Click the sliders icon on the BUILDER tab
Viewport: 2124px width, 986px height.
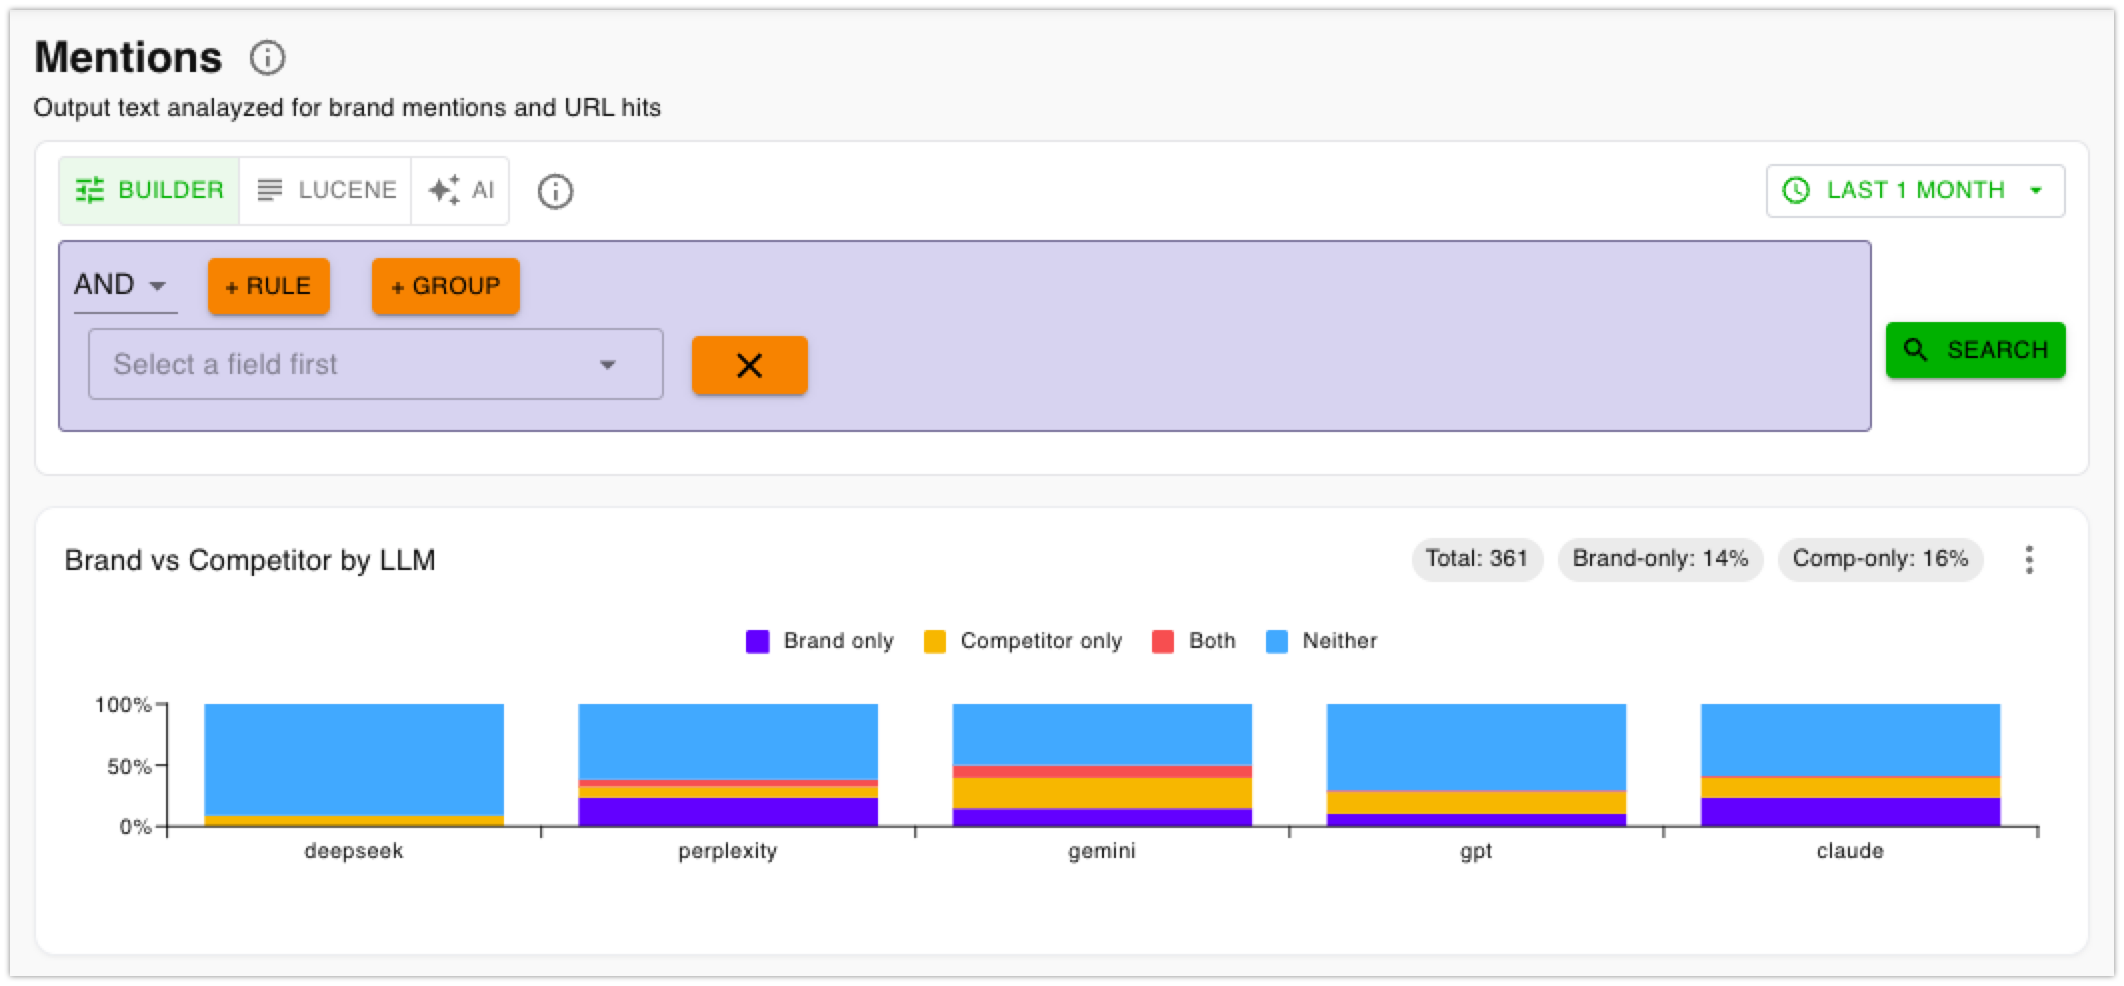coord(91,190)
